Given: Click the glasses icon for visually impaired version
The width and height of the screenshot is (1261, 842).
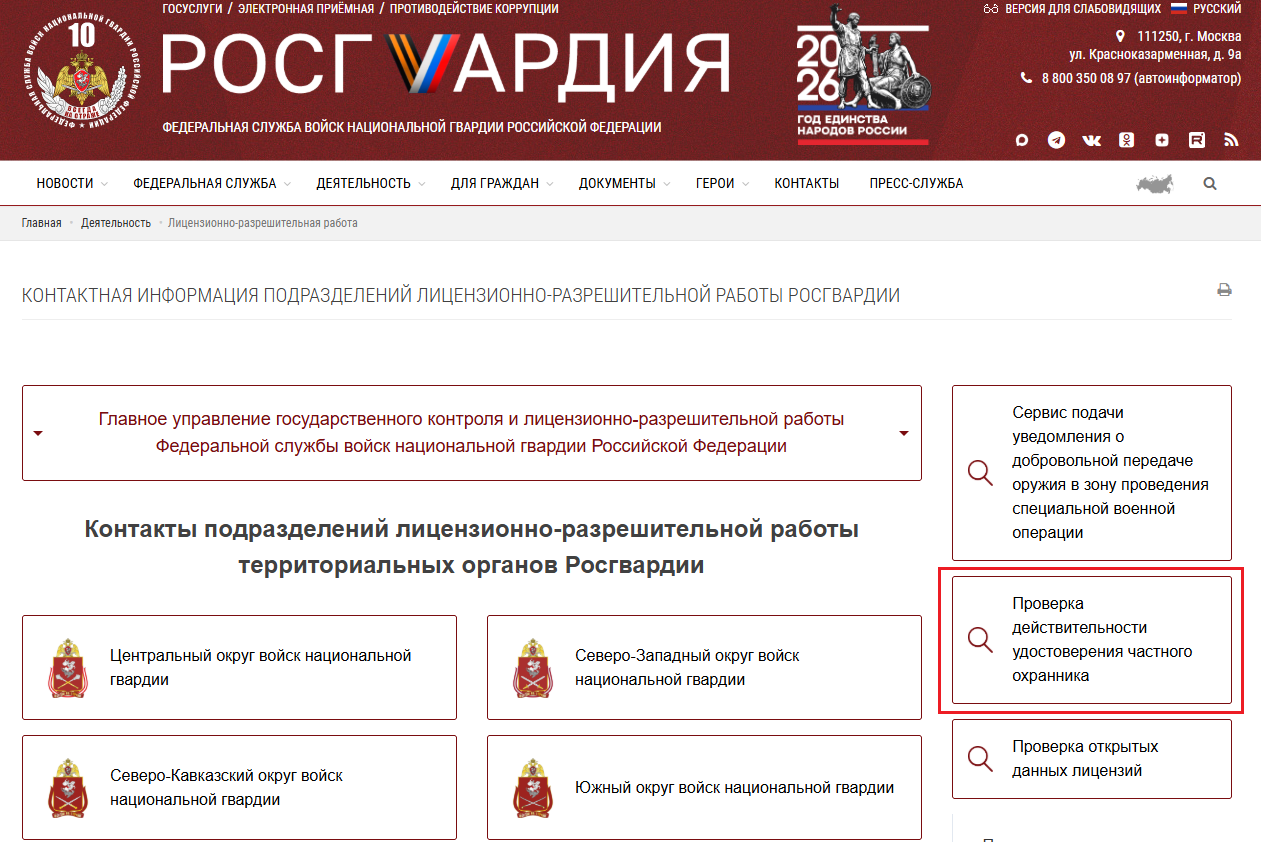Looking at the screenshot, I should point(992,9).
